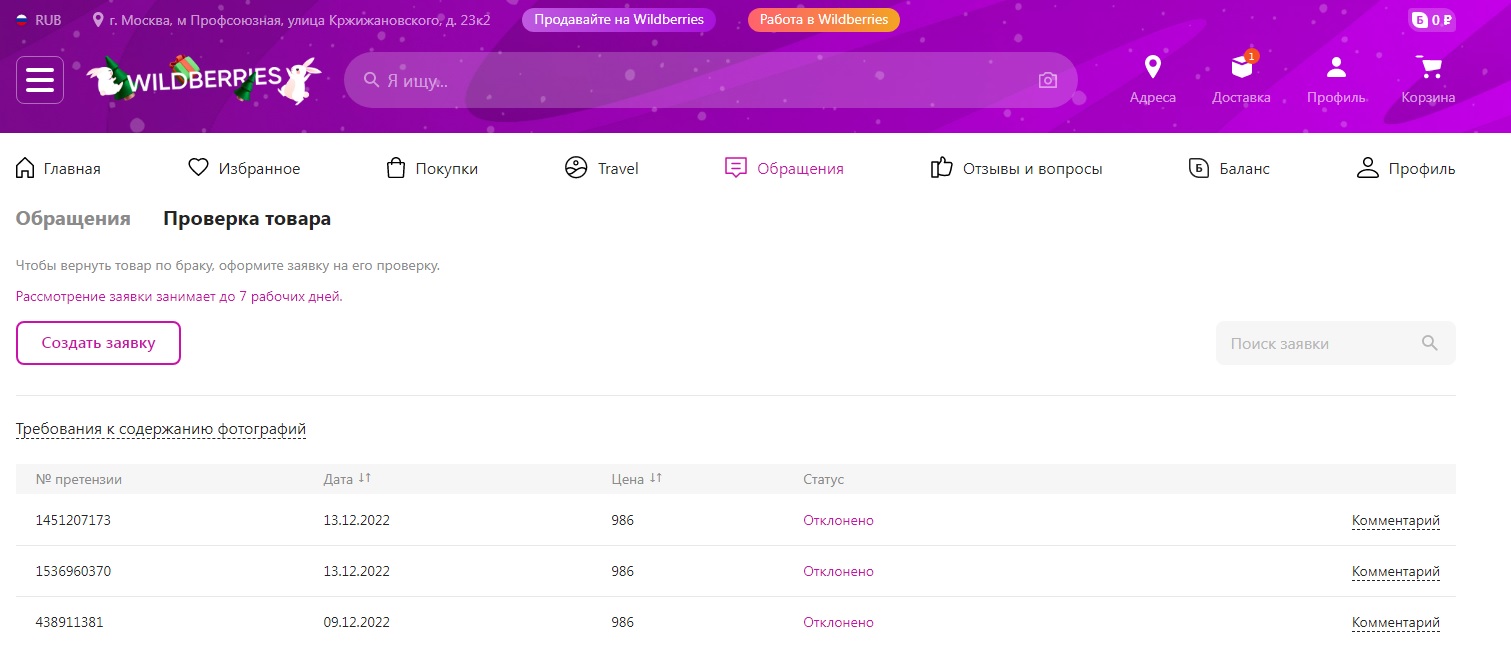1511x658 pixels.
Task: Open Комментарий for claim 1451207173
Action: [1395, 520]
